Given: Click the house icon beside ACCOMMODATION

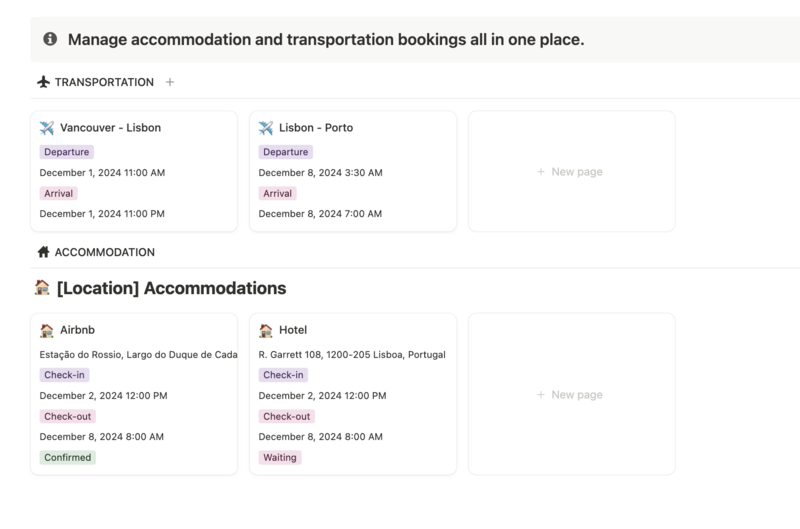Looking at the screenshot, I should [x=43, y=252].
